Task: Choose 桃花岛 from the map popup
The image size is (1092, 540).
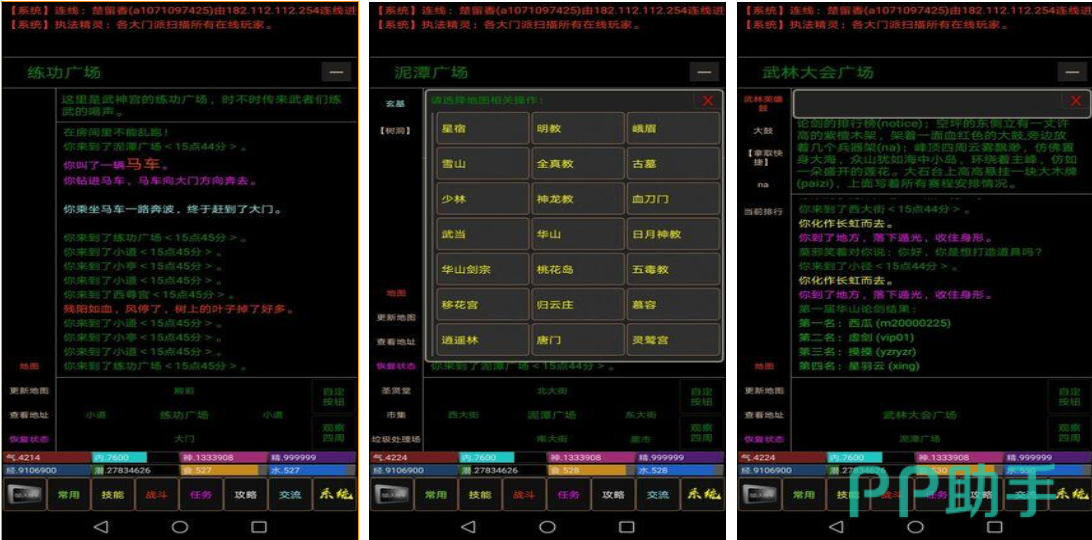Action: click(577, 270)
